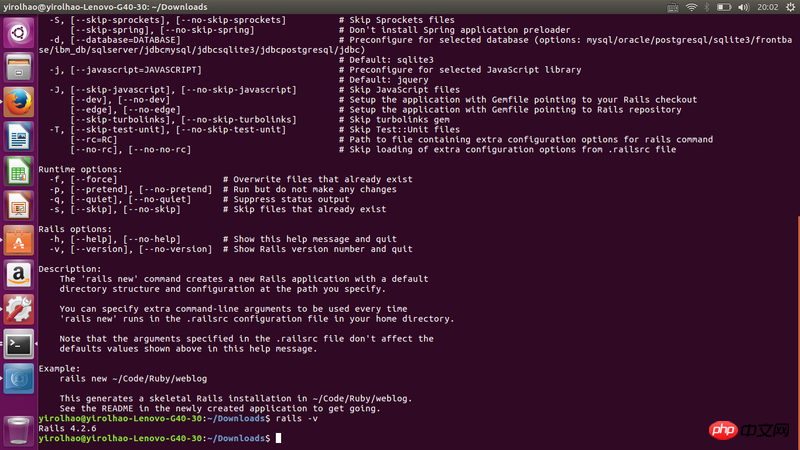Open Ubuntu Software Center icon
The width and height of the screenshot is (800, 450).
[19, 240]
